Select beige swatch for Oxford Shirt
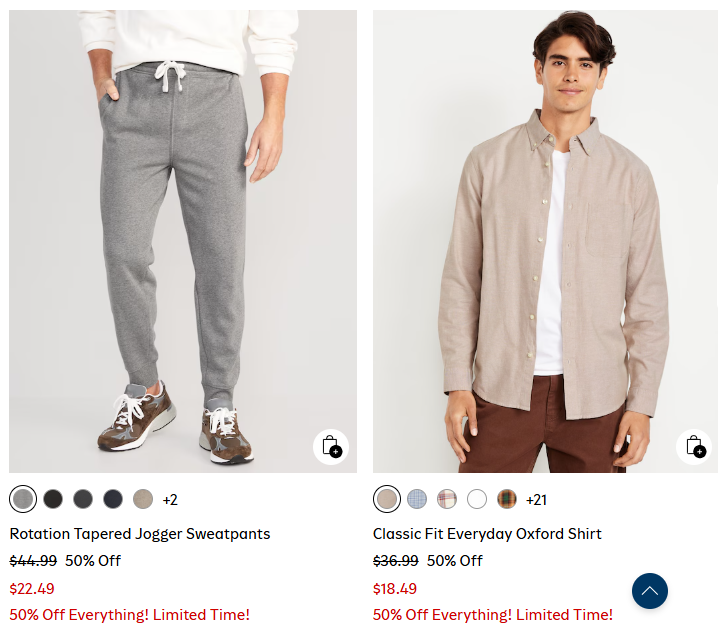718x624 pixels. (x=387, y=499)
